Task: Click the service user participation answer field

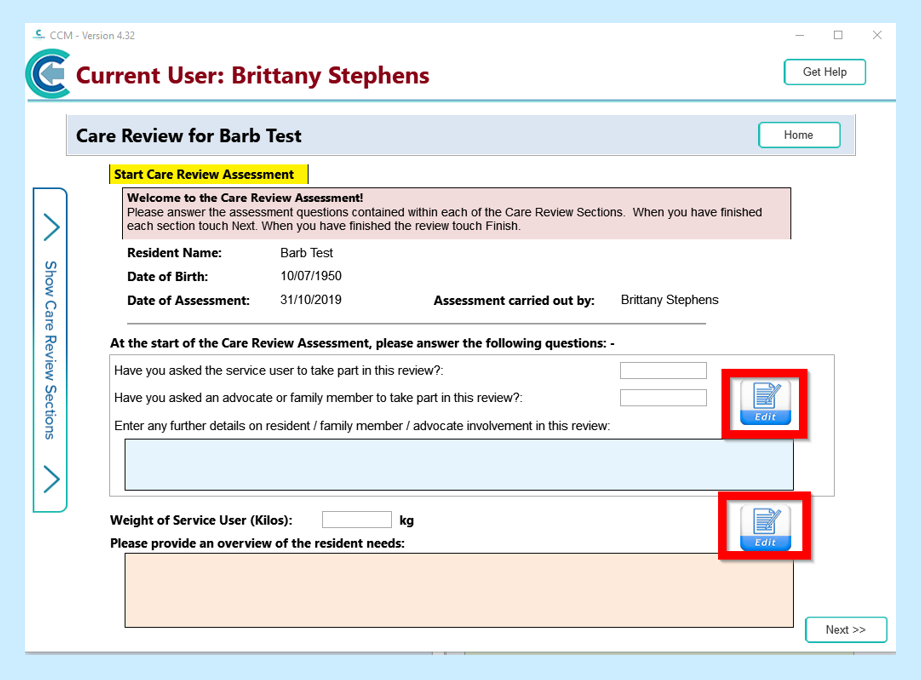Action: pyautogui.click(x=663, y=371)
